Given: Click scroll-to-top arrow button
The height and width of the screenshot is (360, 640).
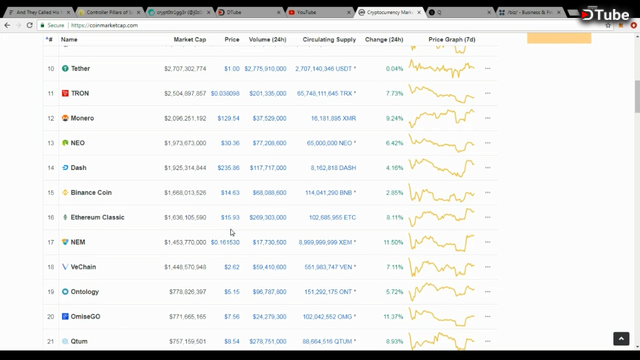Looking at the screenshot, I should point(621,339).
